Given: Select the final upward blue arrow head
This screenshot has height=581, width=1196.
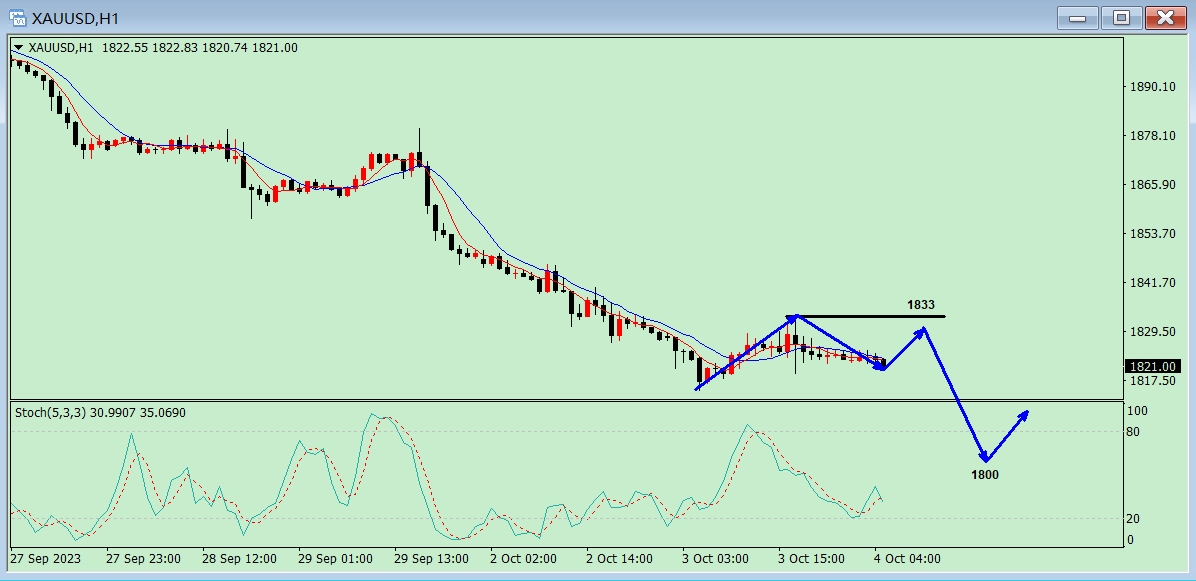Looking at the screenshot, I should [1024, 416].
